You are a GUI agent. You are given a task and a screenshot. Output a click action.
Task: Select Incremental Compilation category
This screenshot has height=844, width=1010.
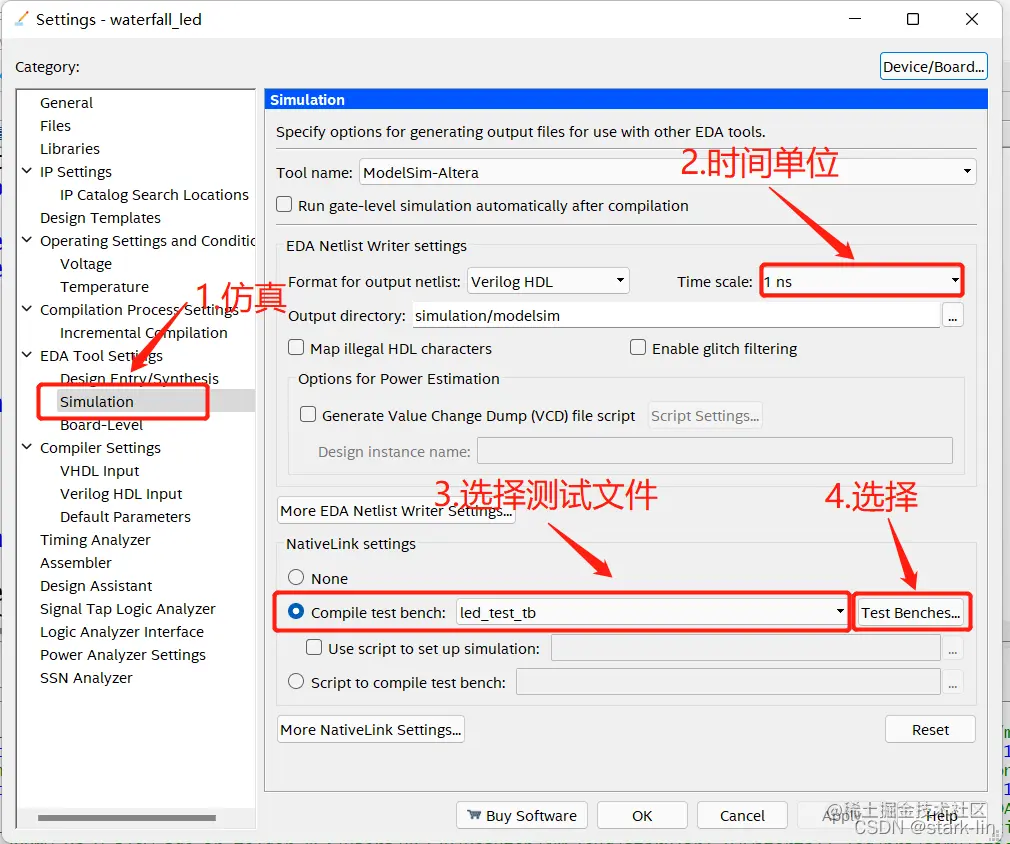[x=144, y=333]
